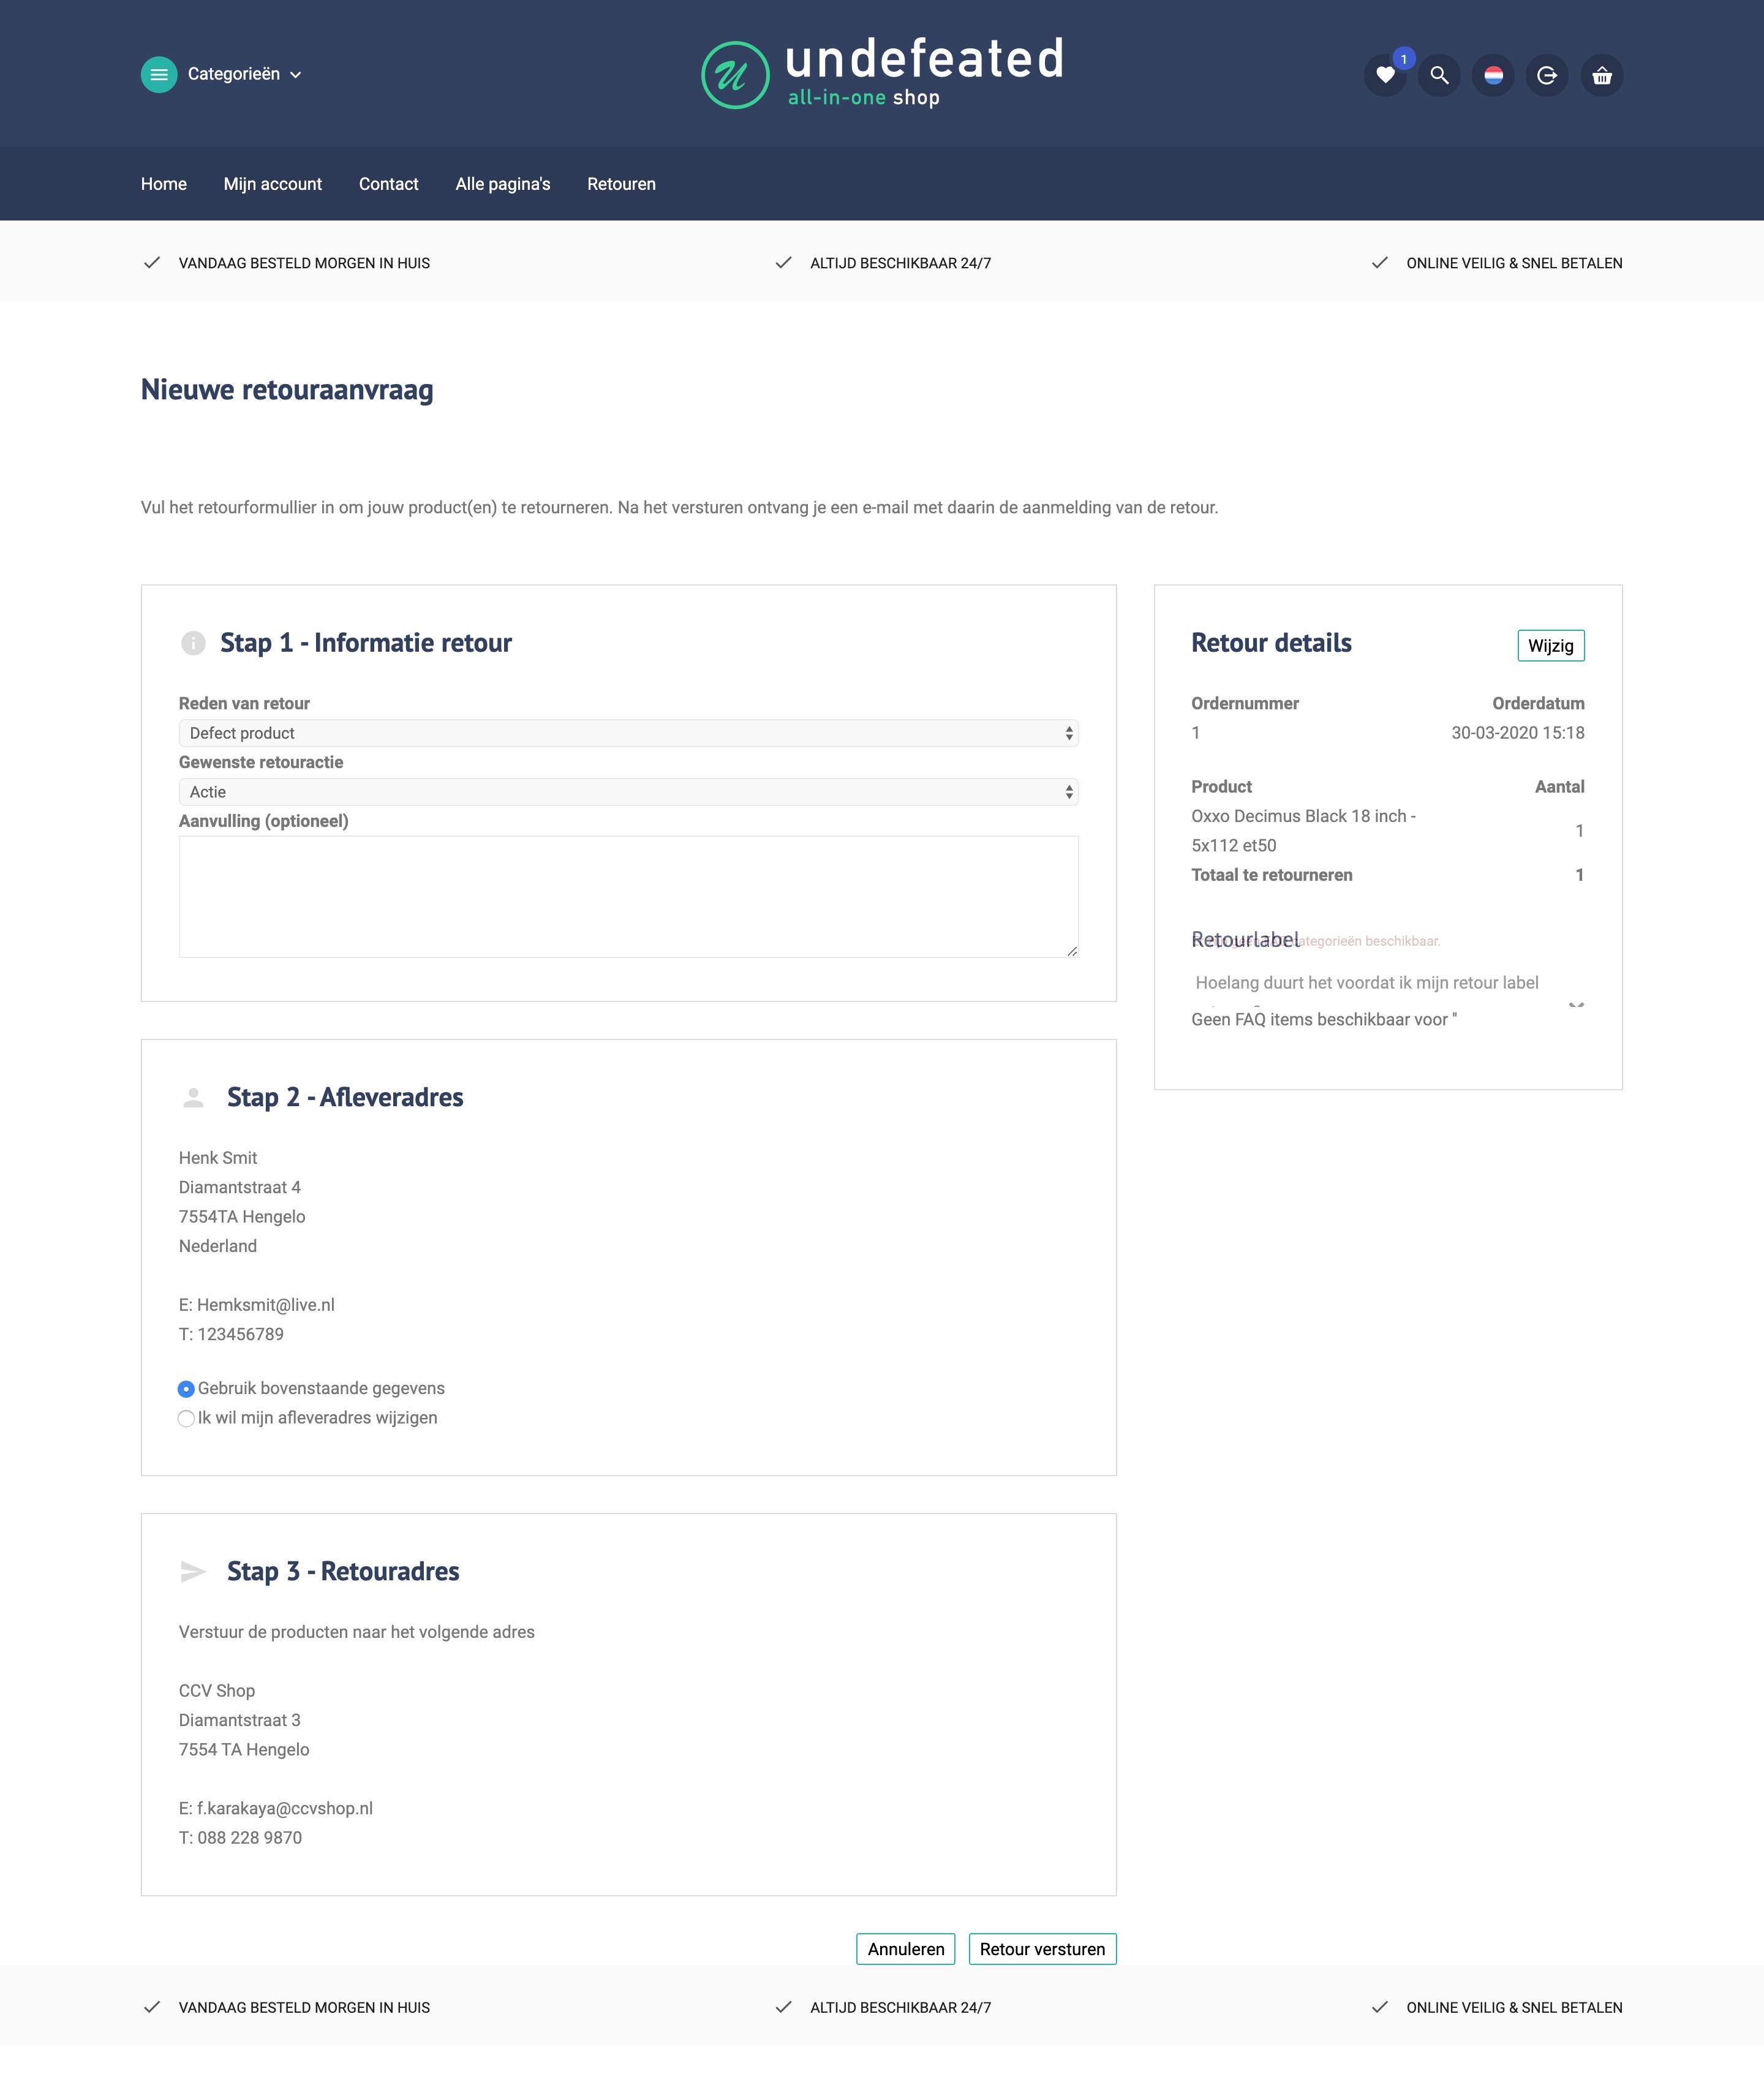
Task: Click the Wijzig button in Retour details
Action: click(x=1550, y=646)
